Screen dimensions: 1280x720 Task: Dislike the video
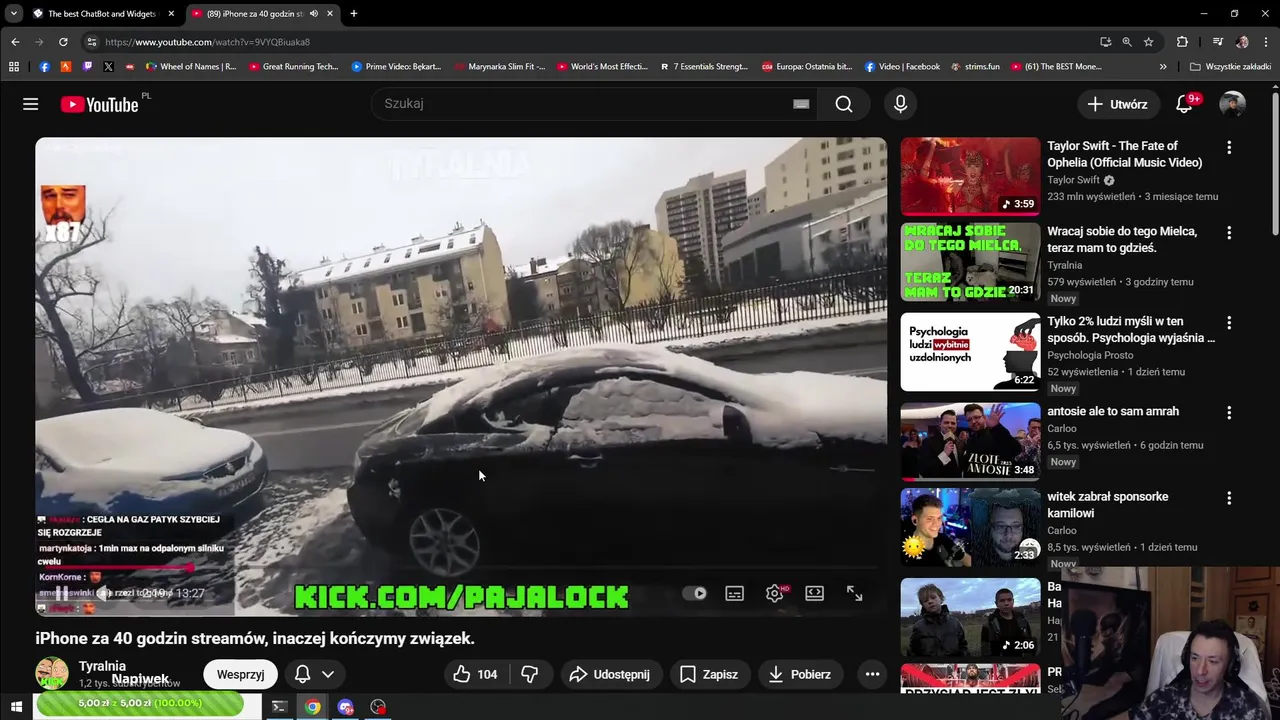[x=530, y=674]
